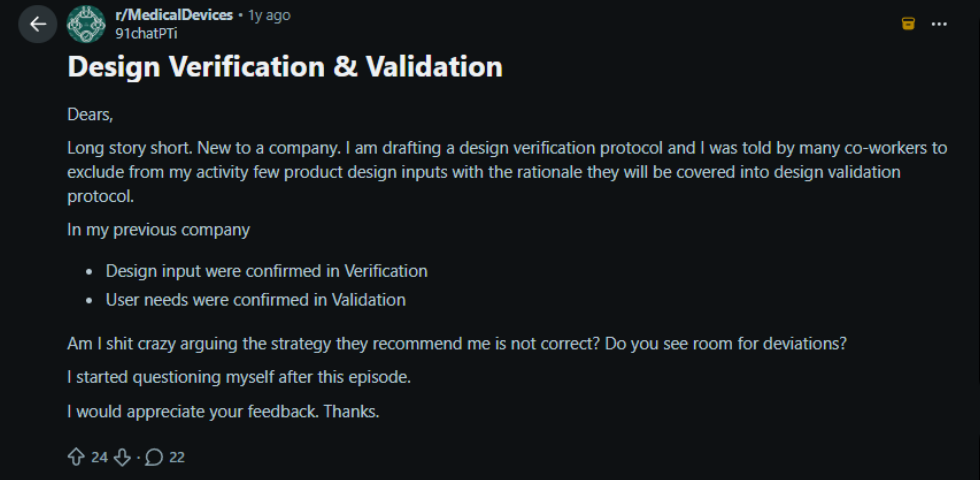Open the three-dot post options menu
This screenshot has width=980, height=480.
[x=939, y=23]
